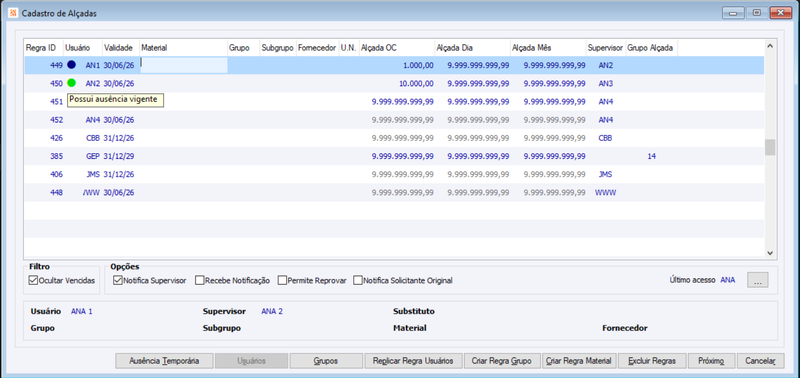This screenshot has width=800, height=378.
Task: Click the Validade column header
Action: click(120, 48)
